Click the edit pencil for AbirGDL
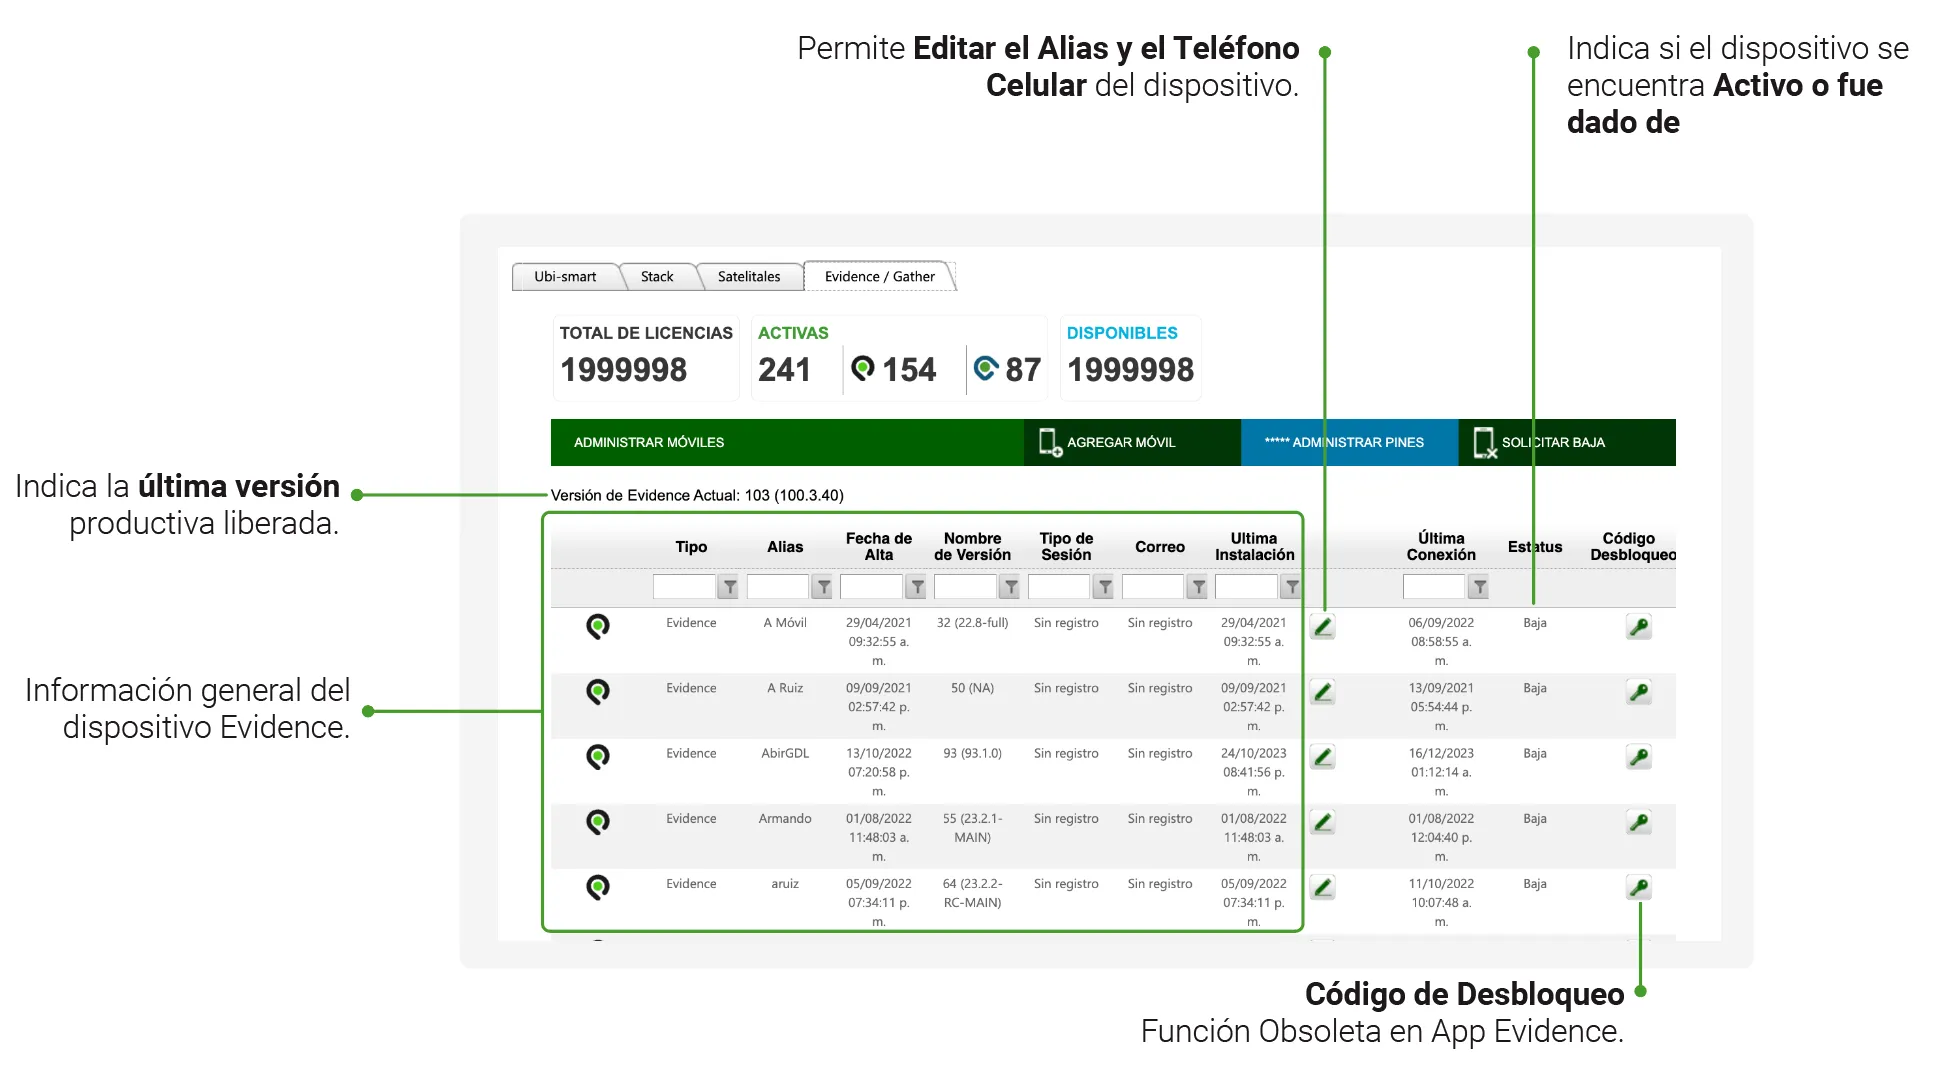1956x1074 pixels. pos(1323,757)
